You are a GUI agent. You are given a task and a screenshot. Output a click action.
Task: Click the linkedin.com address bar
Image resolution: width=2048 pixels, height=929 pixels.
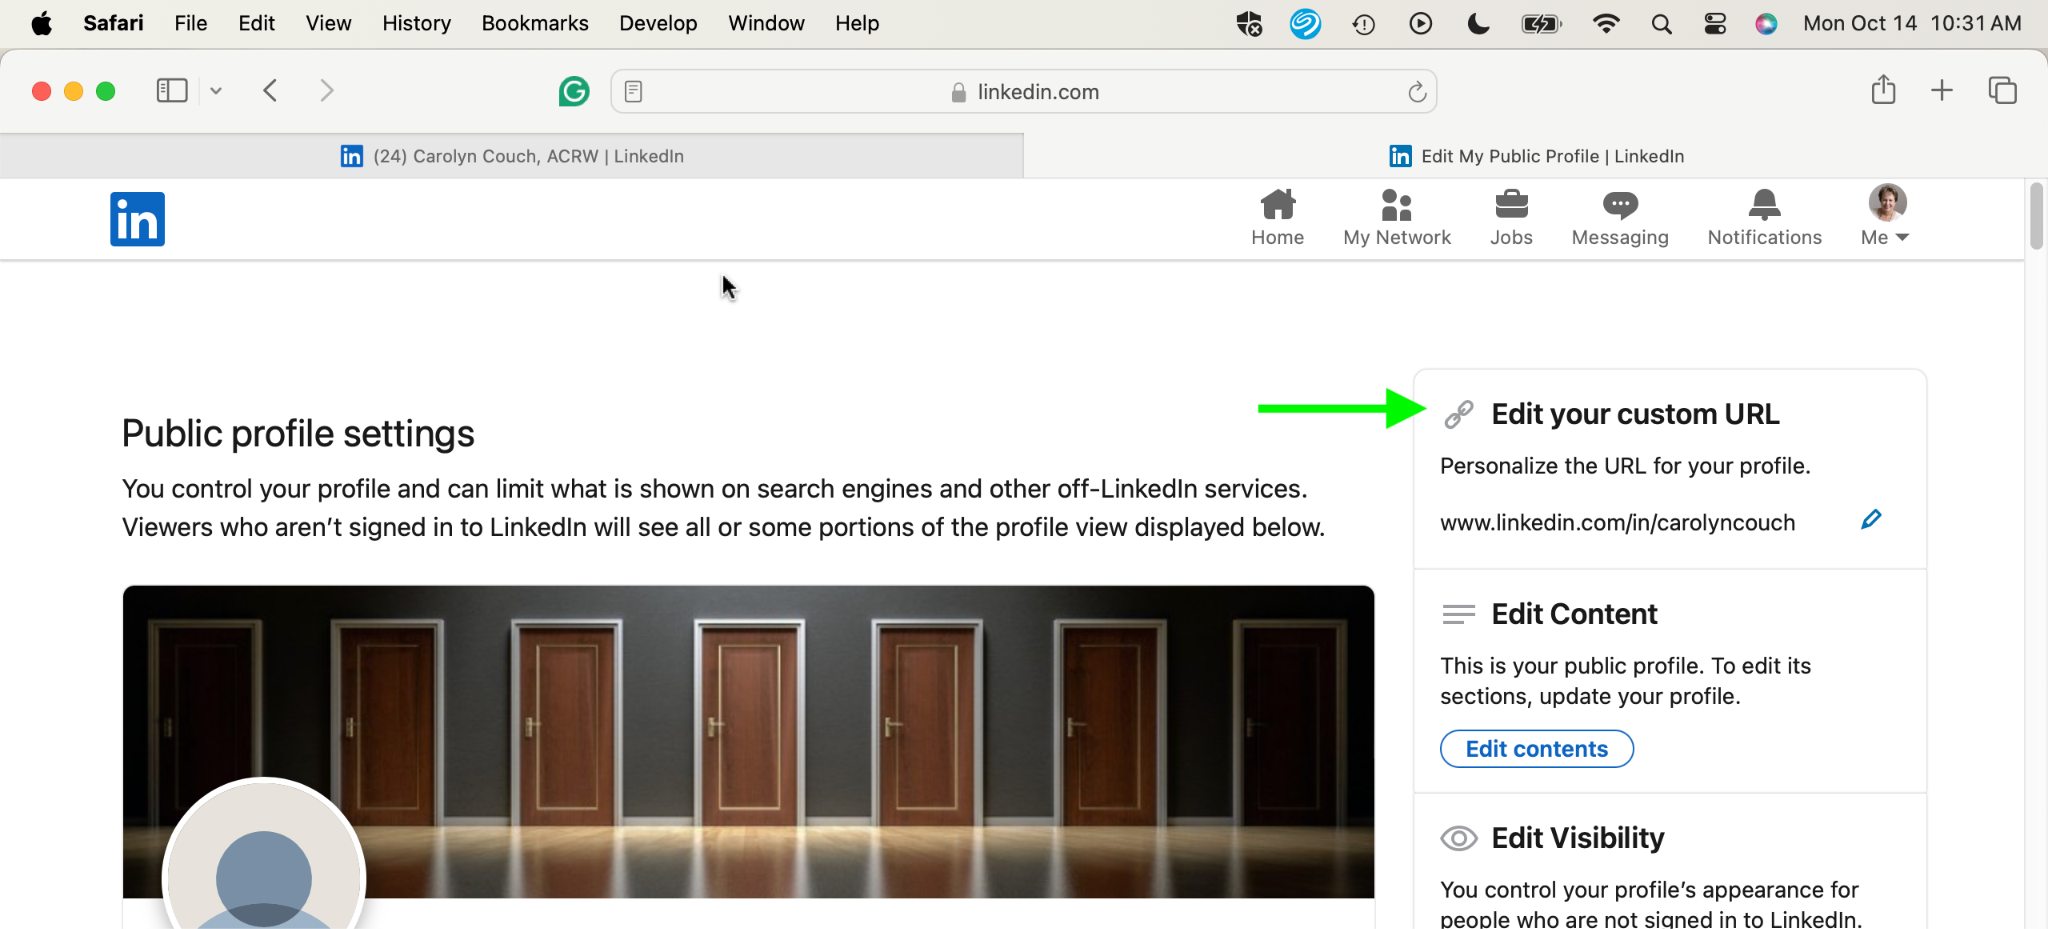point(1024,92)
